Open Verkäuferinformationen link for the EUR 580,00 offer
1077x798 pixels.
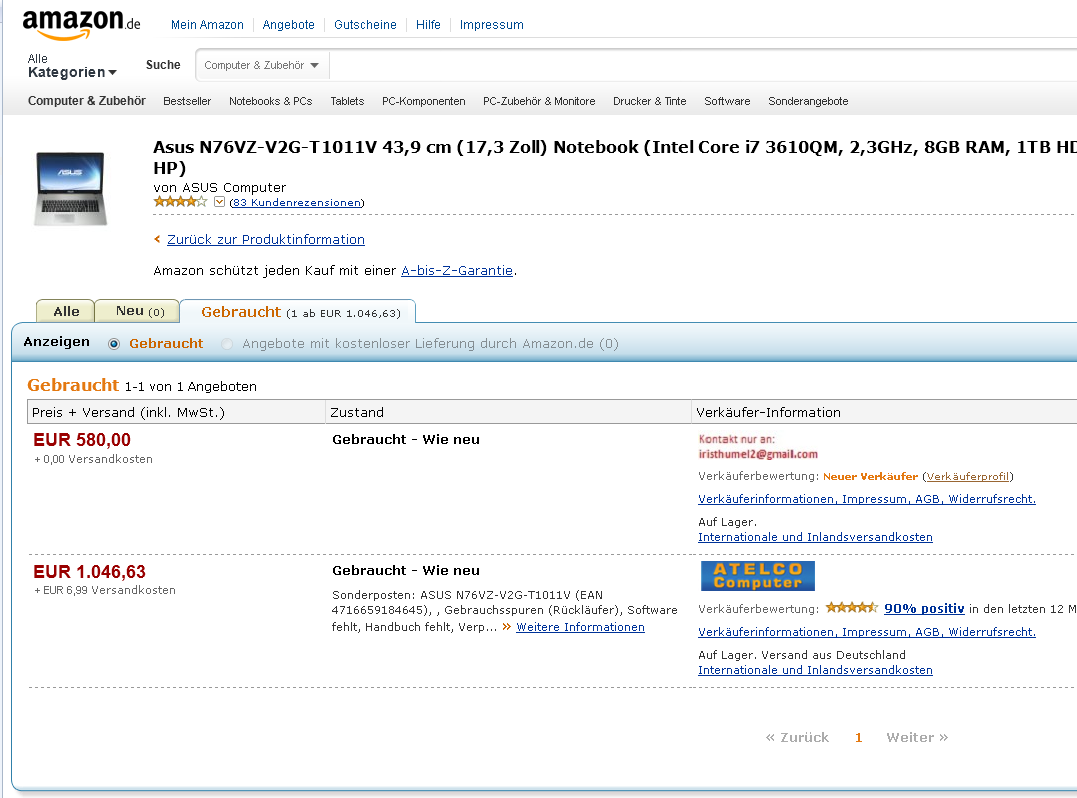tap(867, 499)
